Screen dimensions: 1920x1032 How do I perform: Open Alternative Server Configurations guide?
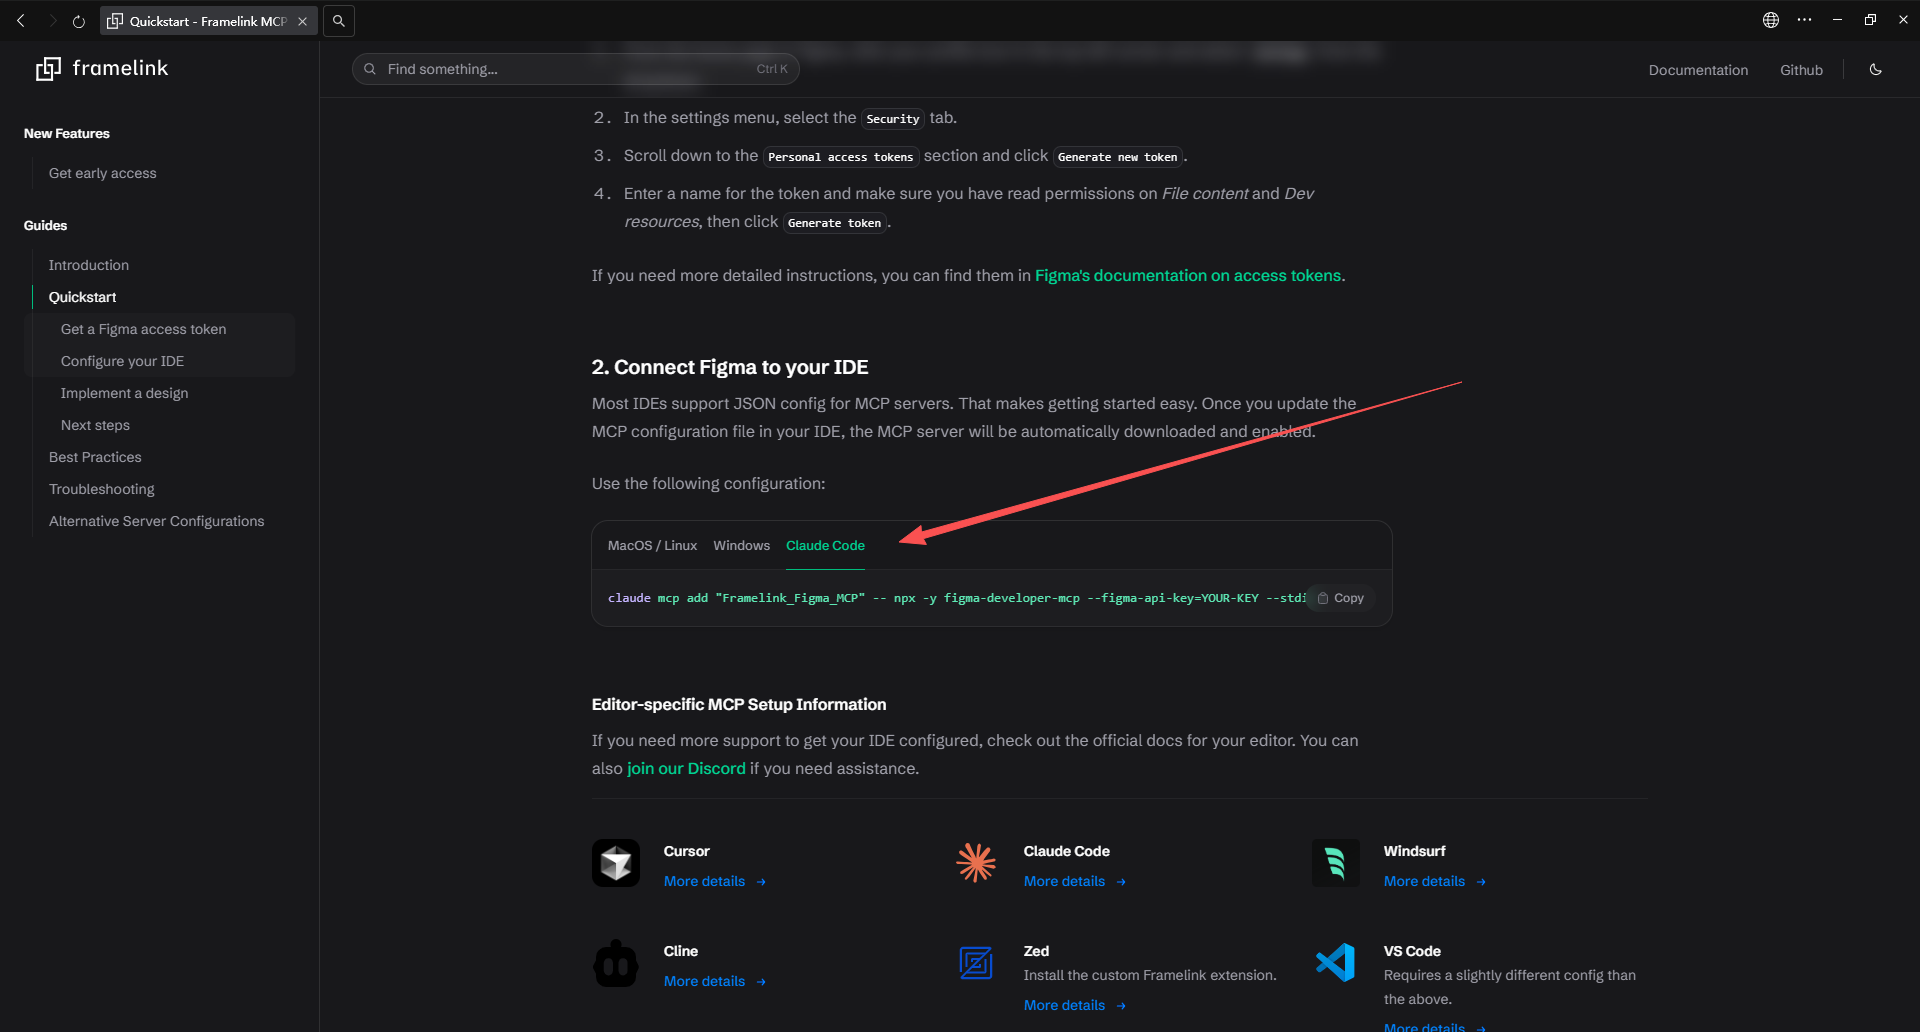[157, 521]
